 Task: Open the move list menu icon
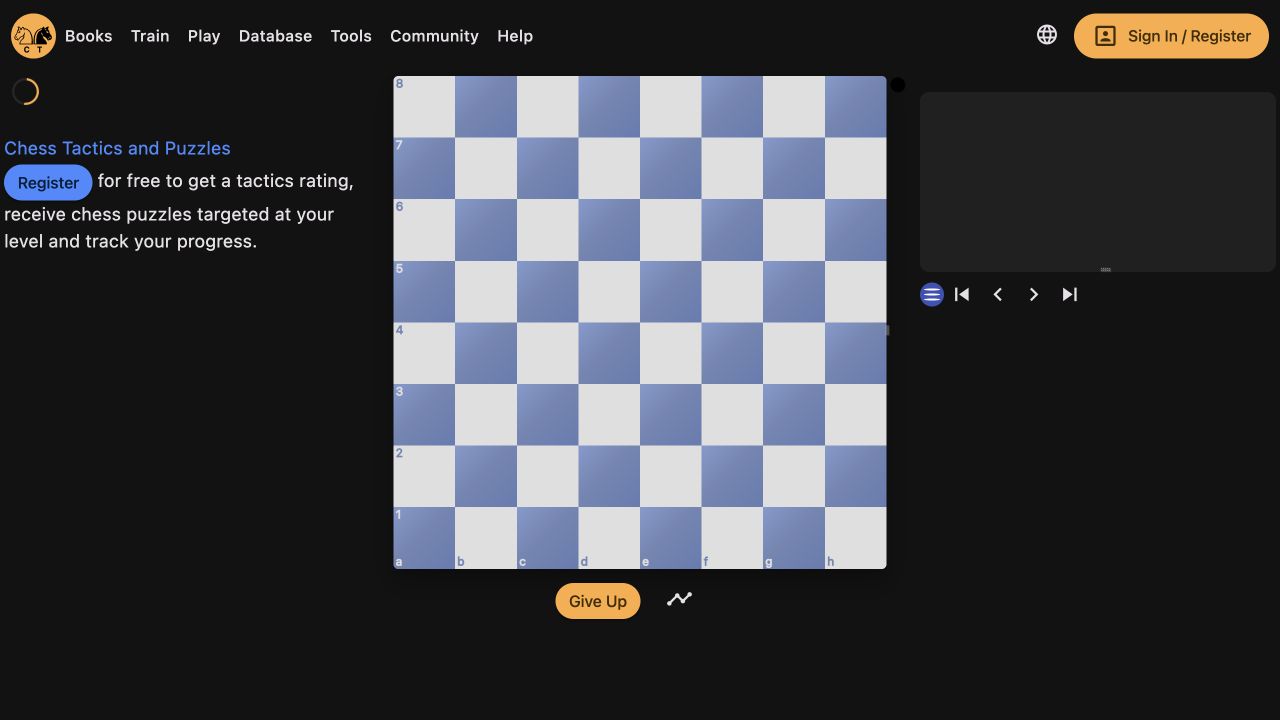point(932,294)
